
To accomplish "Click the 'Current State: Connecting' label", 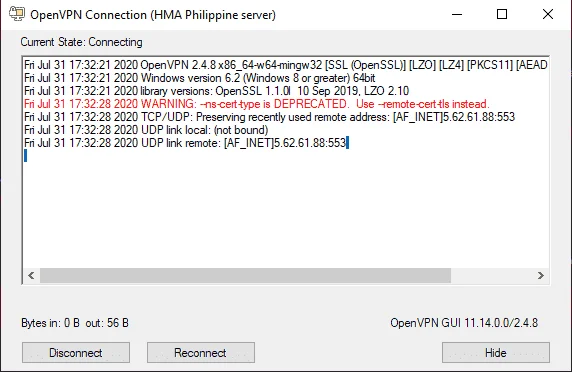I will click(81, 42).
